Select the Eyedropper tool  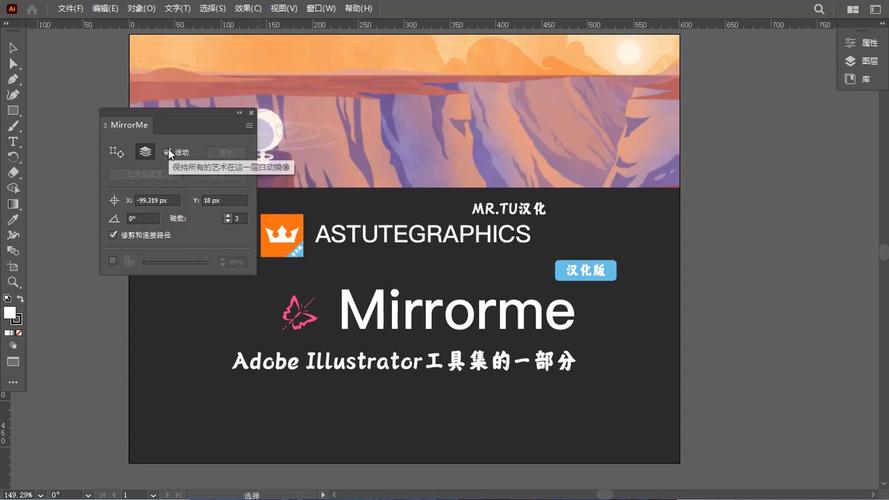(x=13, y=219)
